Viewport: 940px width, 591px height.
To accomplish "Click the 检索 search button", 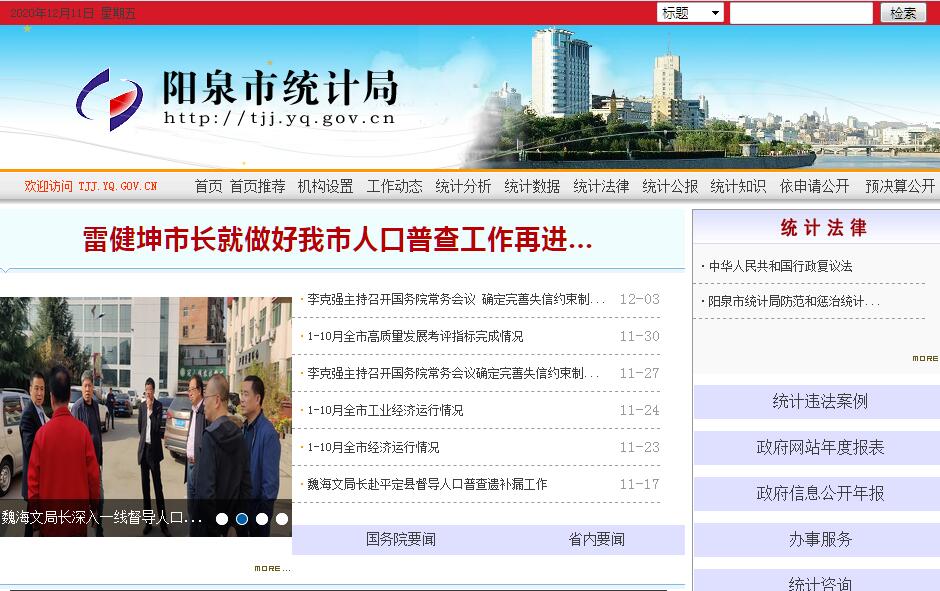I will point(902,13).
